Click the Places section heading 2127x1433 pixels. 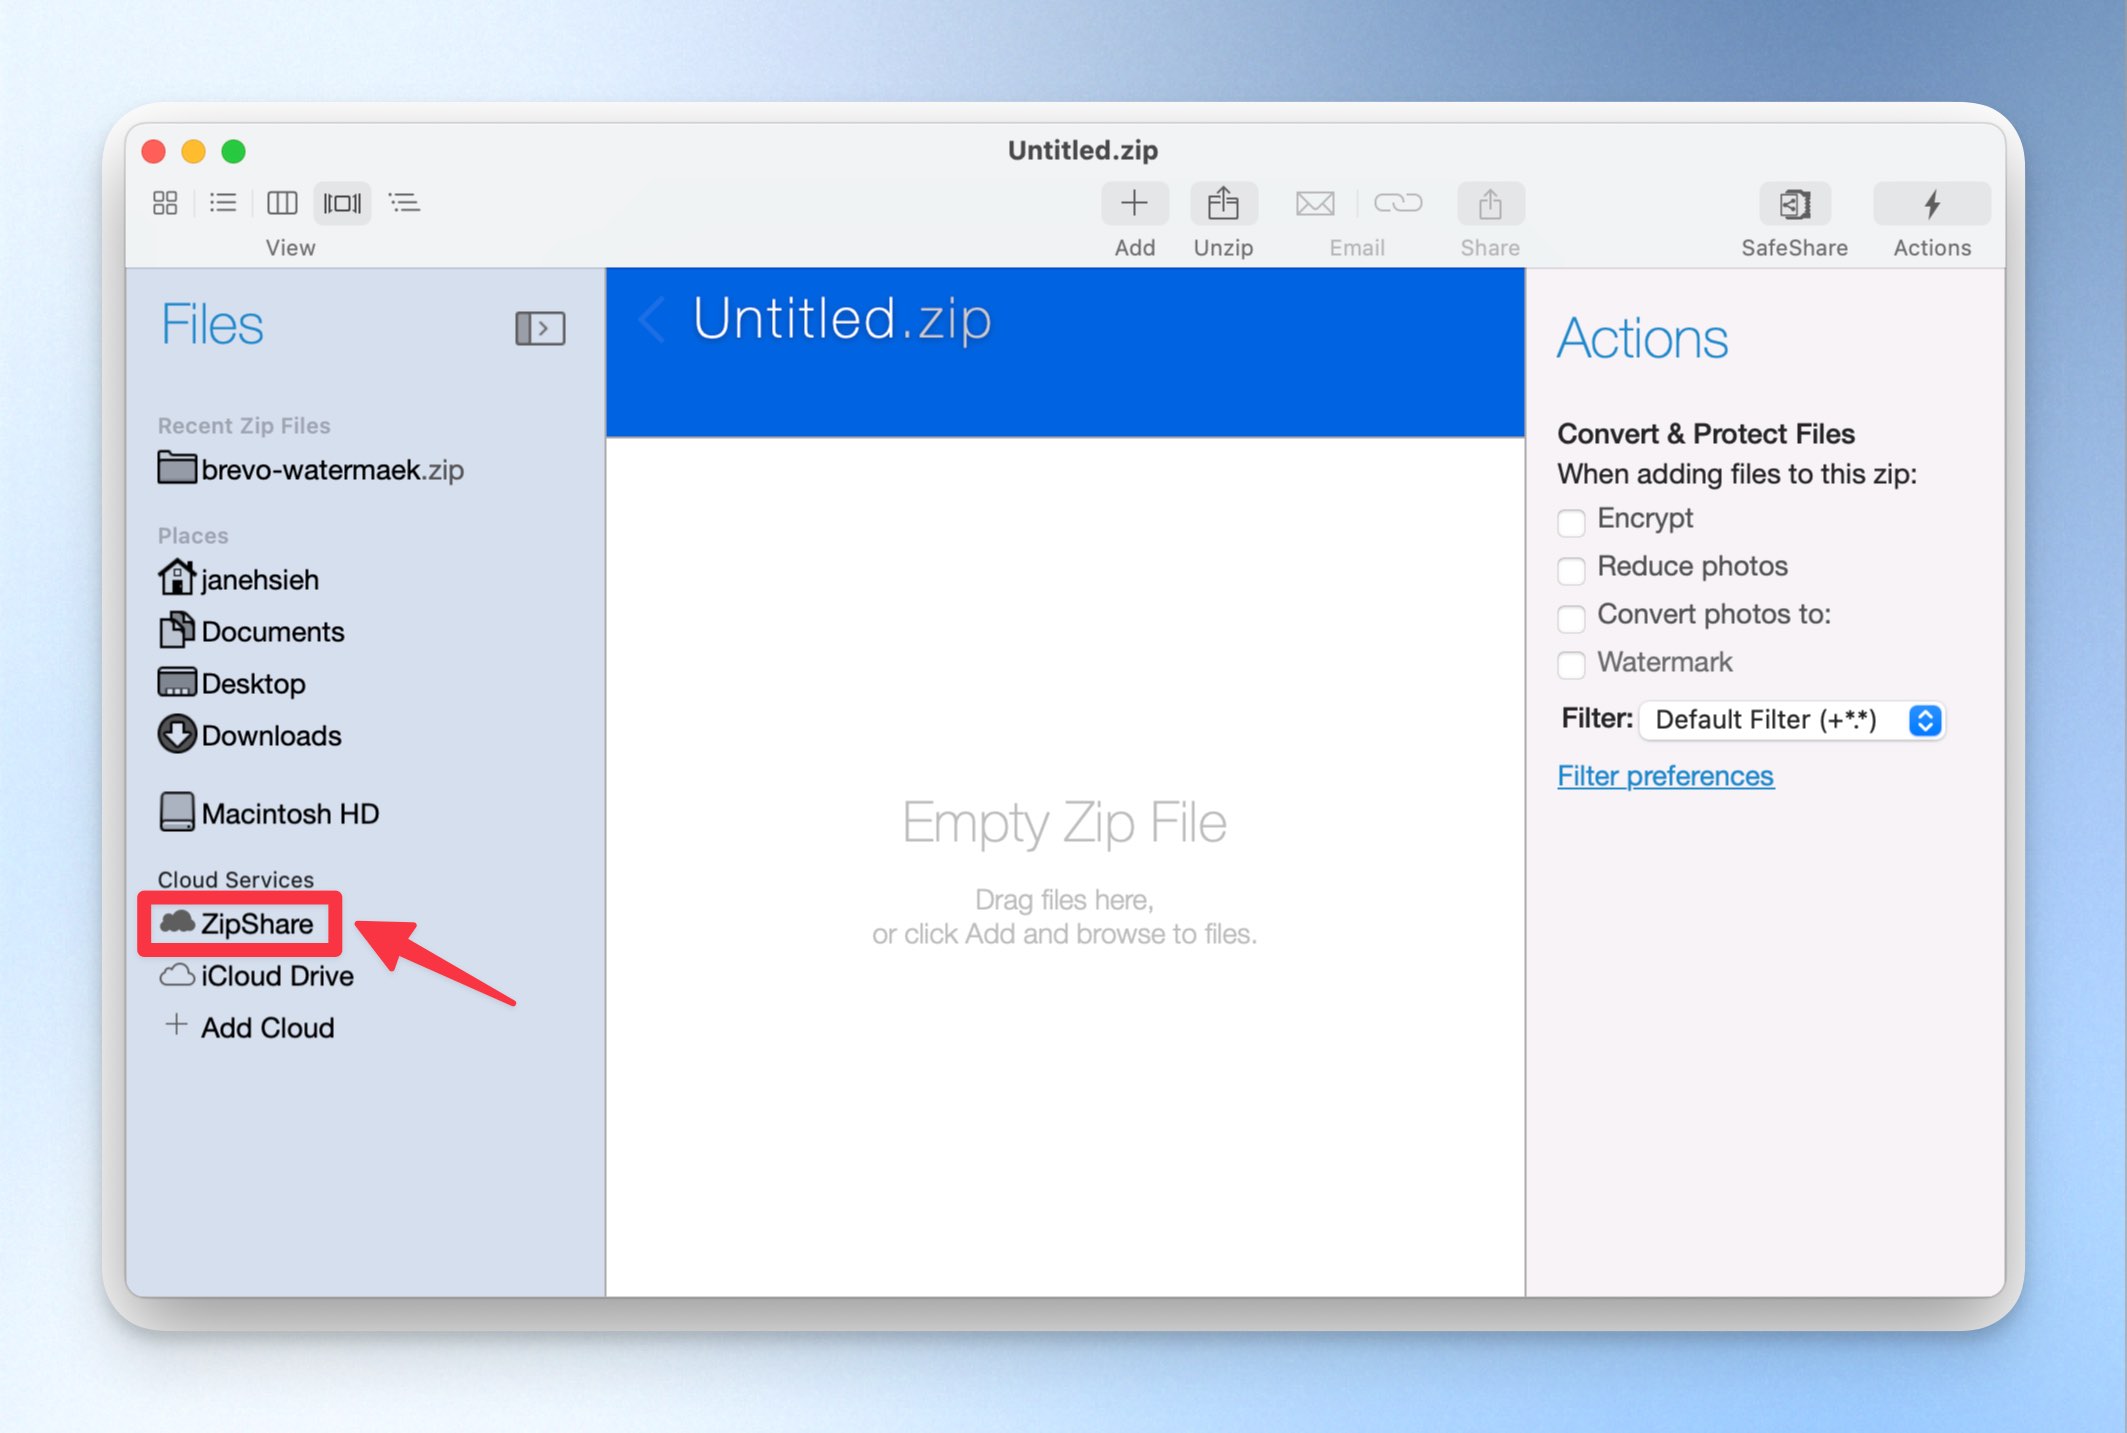193,536
